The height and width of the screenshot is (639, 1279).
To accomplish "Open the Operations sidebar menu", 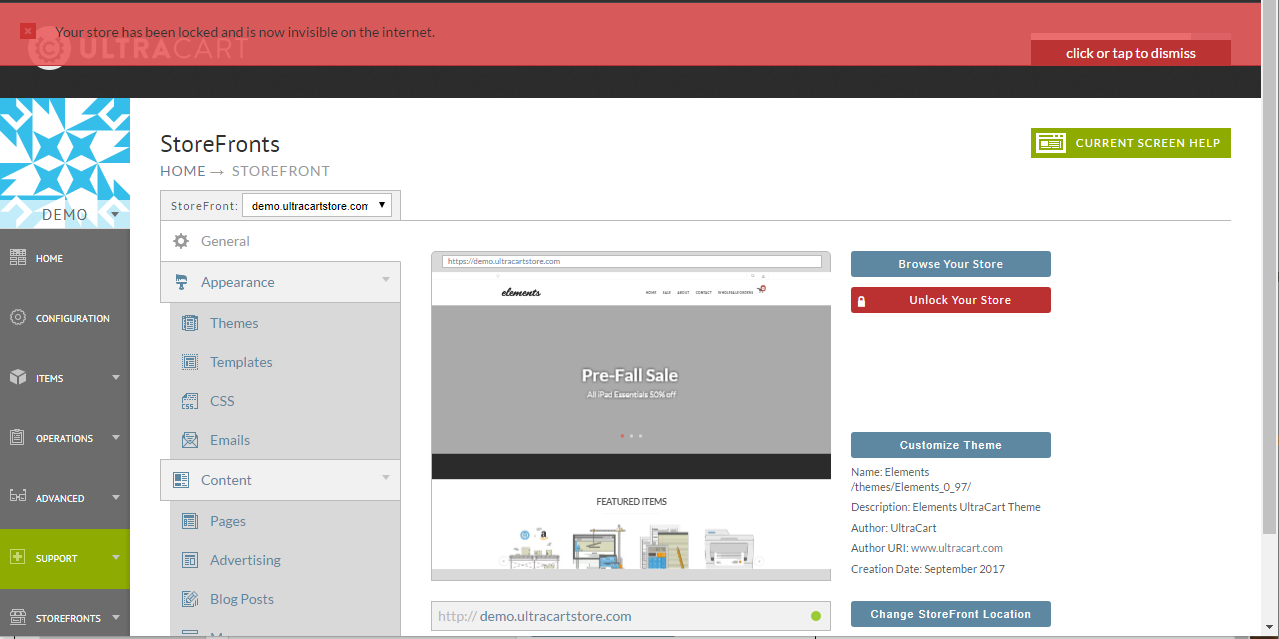I will [65, 438].
